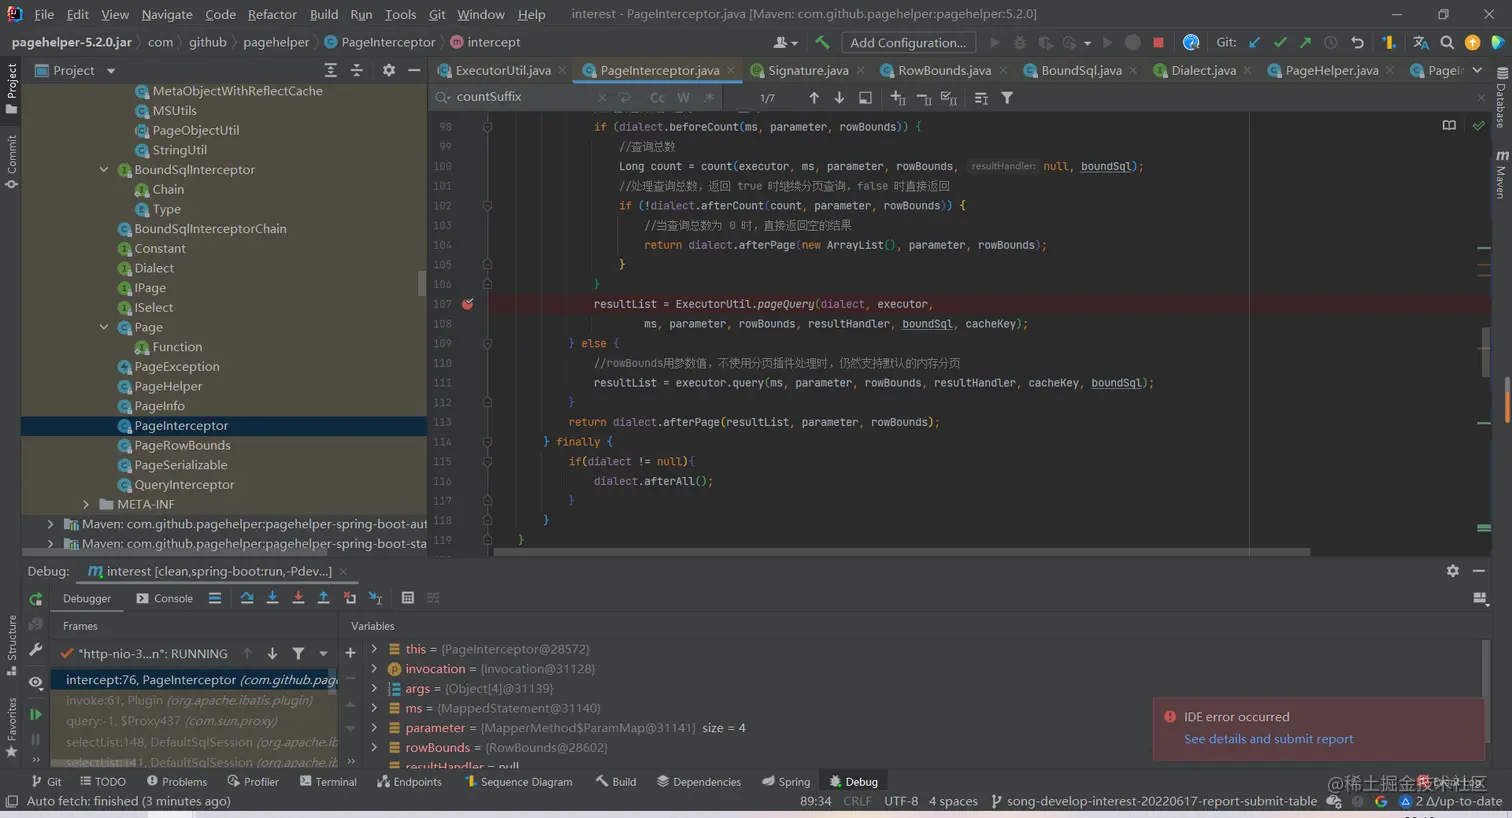Click See details and submit report link
Viewport: 1512px width, 818px height.
[1268, 739]
